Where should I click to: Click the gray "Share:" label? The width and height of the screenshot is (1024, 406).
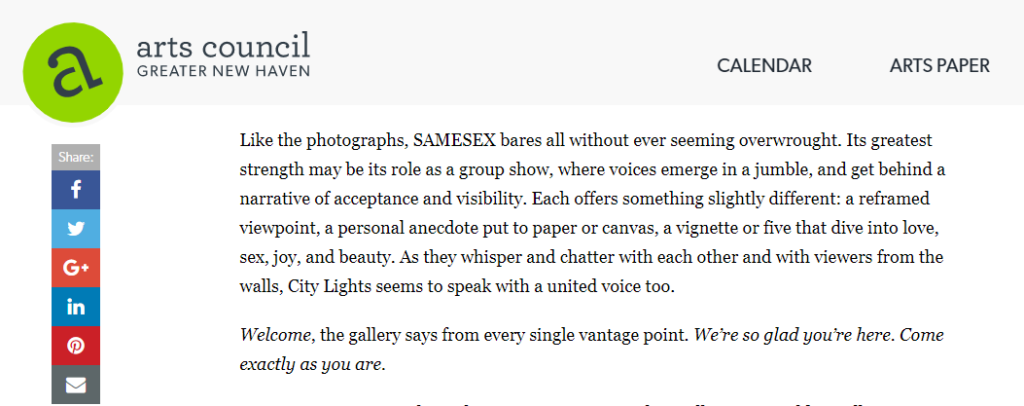[x=76, y=157]
